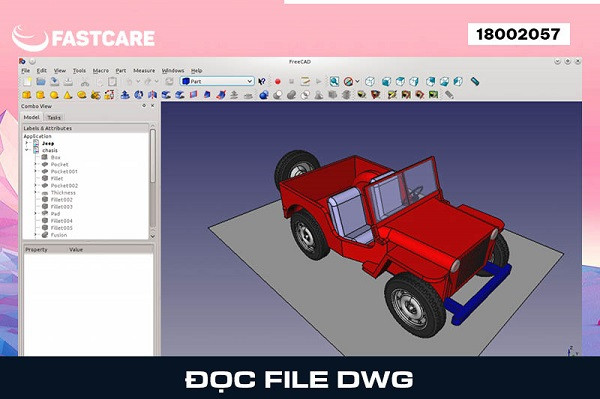600x399 pixels.
Task: Click the Cut scissors icon
Action: pyautogui.click(x=85, y=82)
